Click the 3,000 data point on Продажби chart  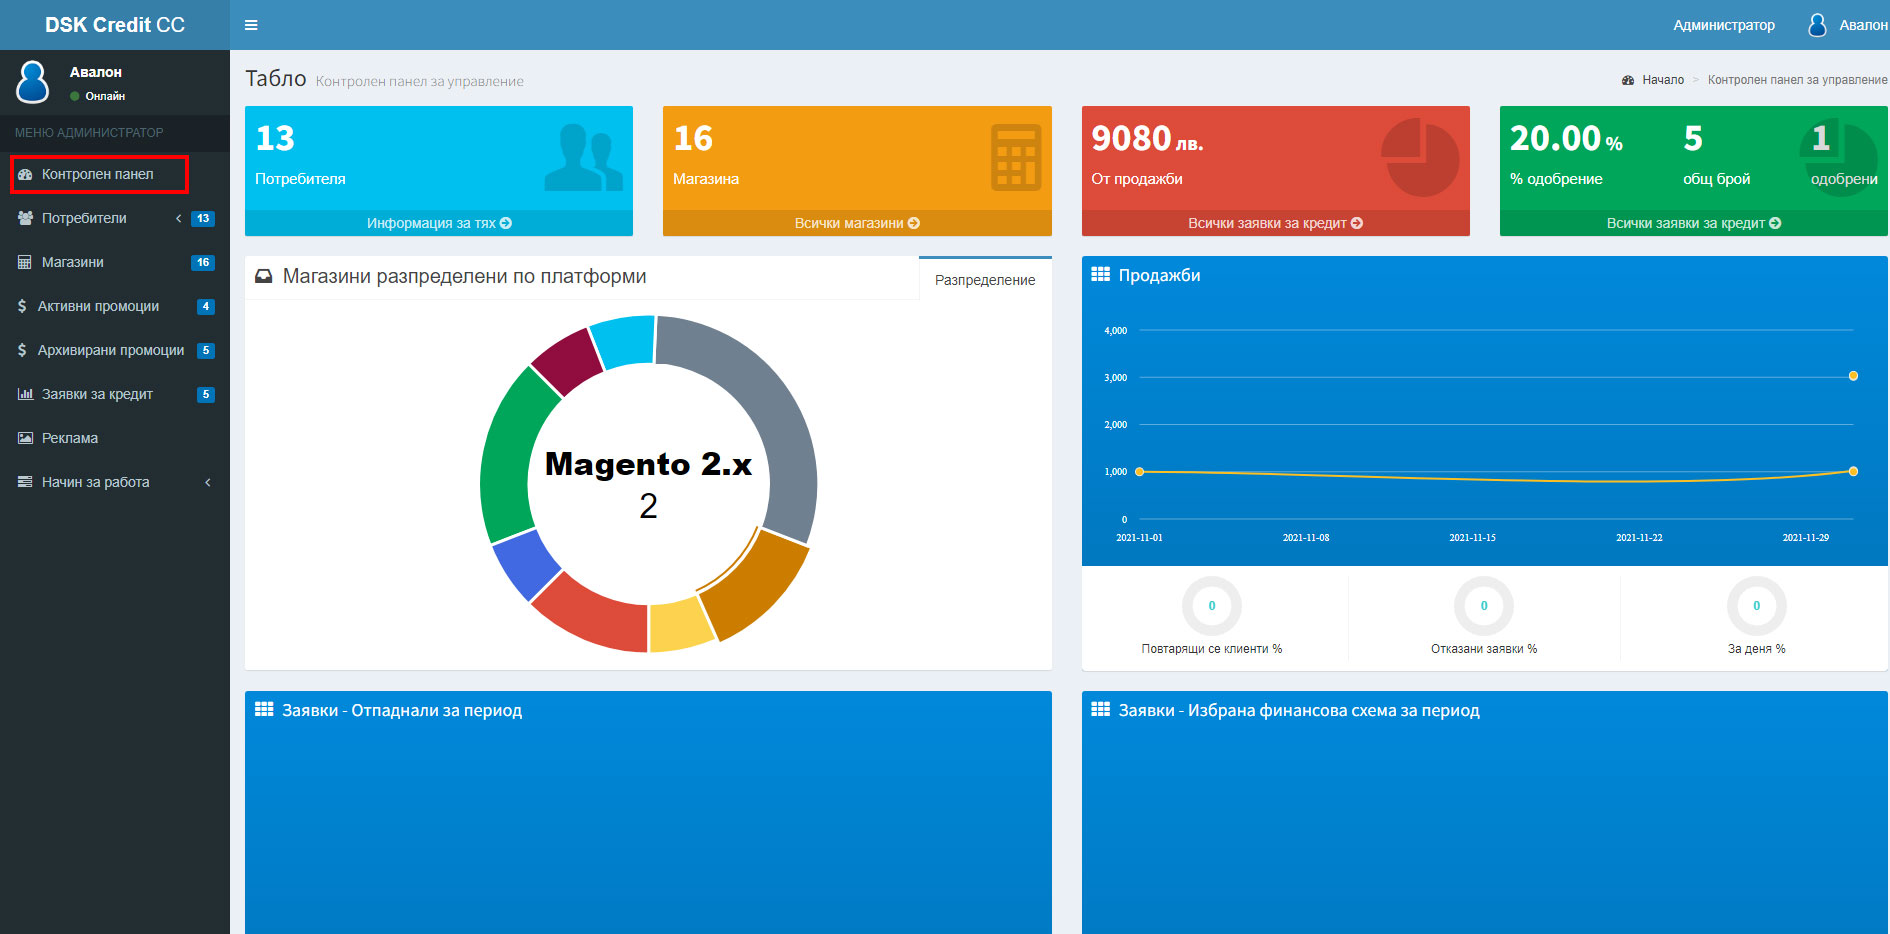pos(1853,376)
